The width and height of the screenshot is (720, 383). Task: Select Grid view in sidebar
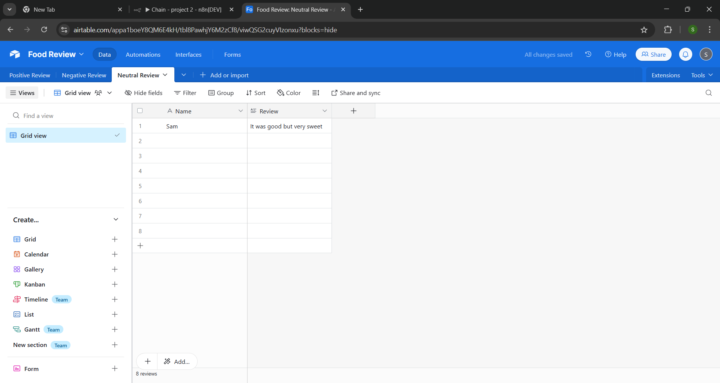coord(66,135)
